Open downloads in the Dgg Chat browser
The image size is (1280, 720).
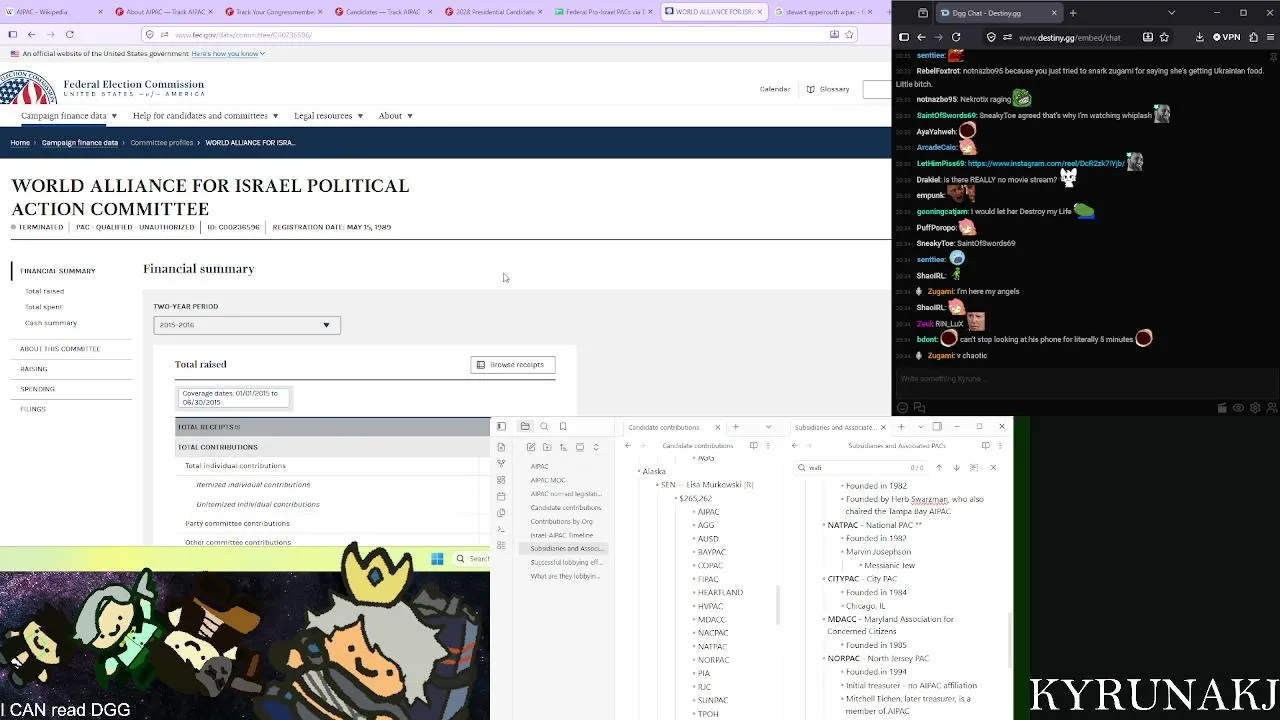tap(1199, 37)
